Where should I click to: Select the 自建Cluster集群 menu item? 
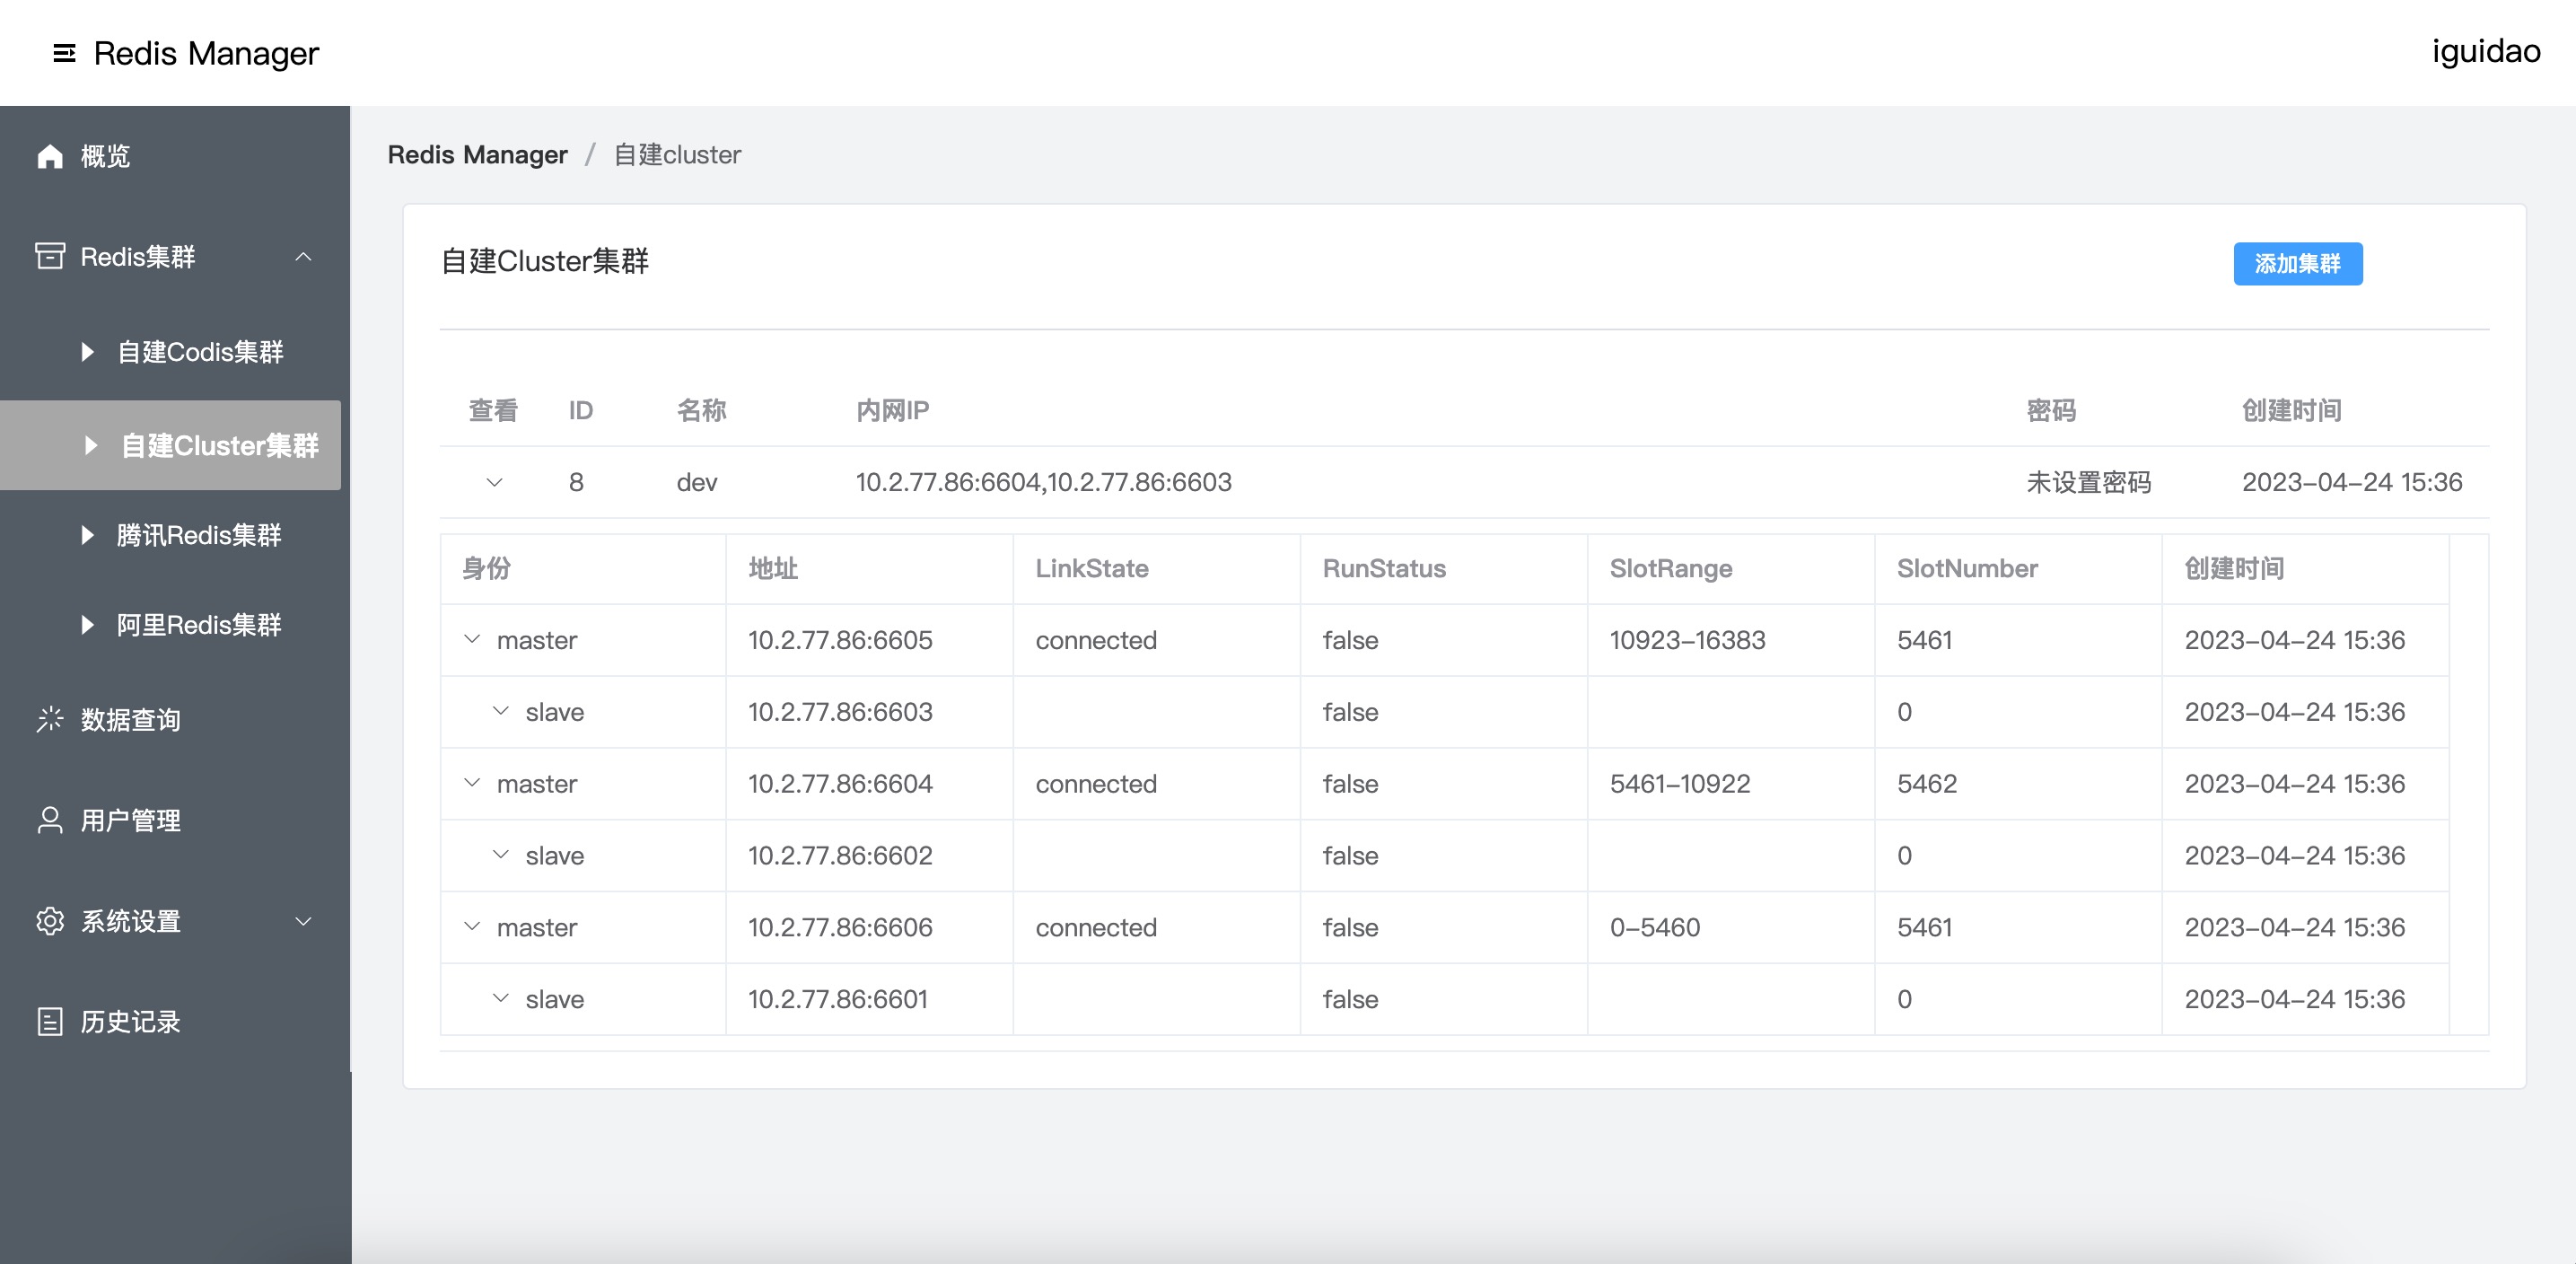(218, 446)
